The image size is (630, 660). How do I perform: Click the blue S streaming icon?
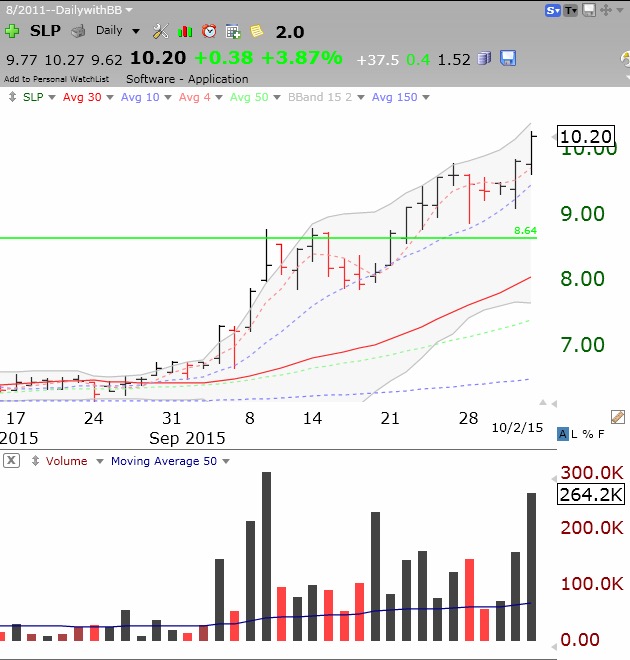(x=552, y=10)
